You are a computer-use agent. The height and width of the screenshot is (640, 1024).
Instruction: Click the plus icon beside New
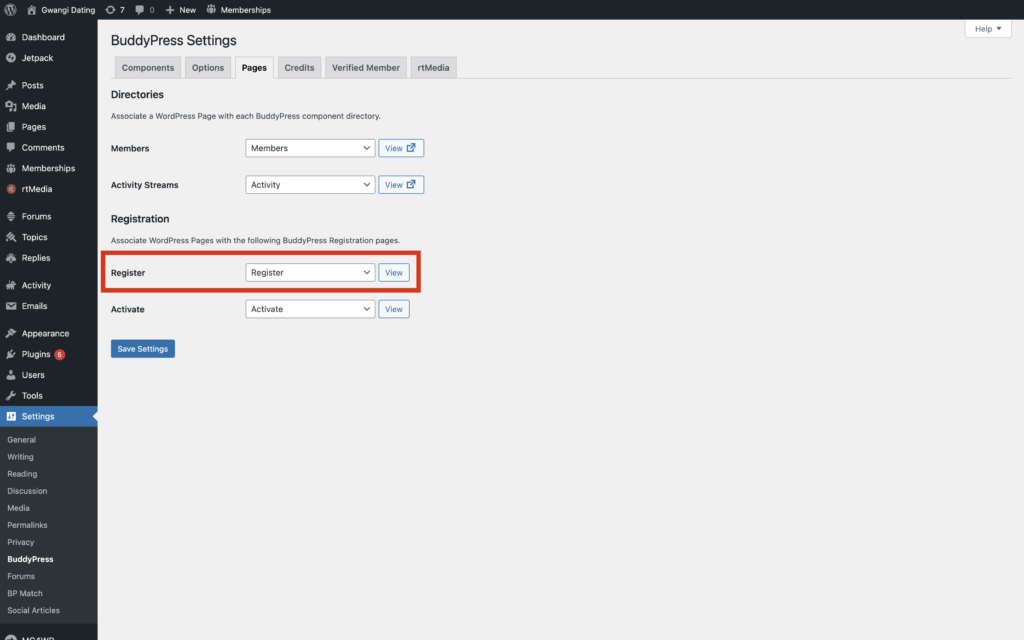pos(170,10)
